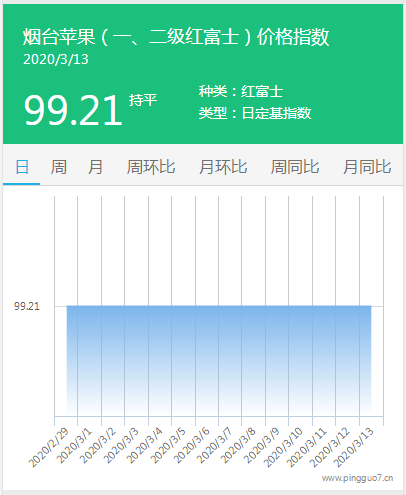
Task: Switch to the 周 weekly tab
Action: [x=59, y=167]
